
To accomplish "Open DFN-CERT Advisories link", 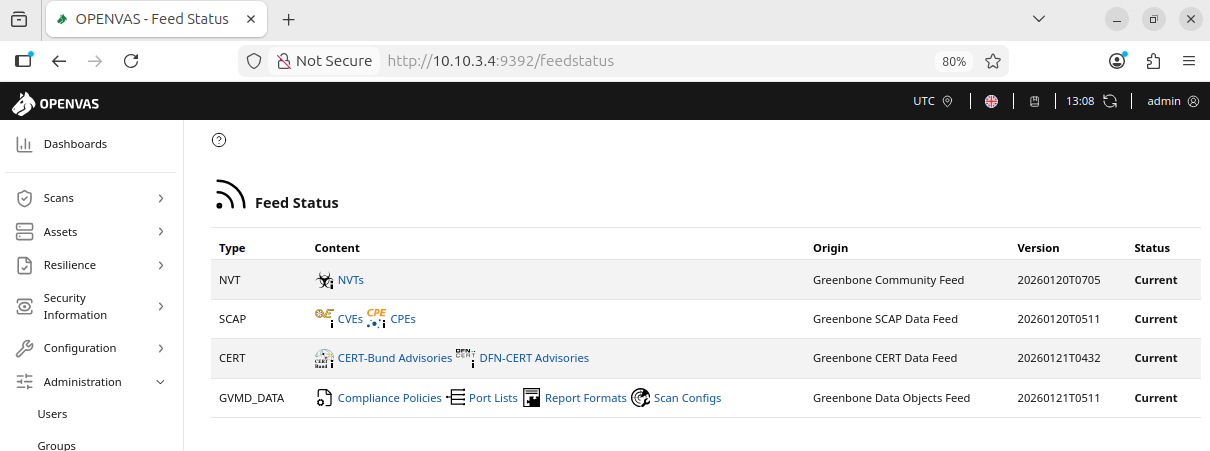I will pos(534,358).
